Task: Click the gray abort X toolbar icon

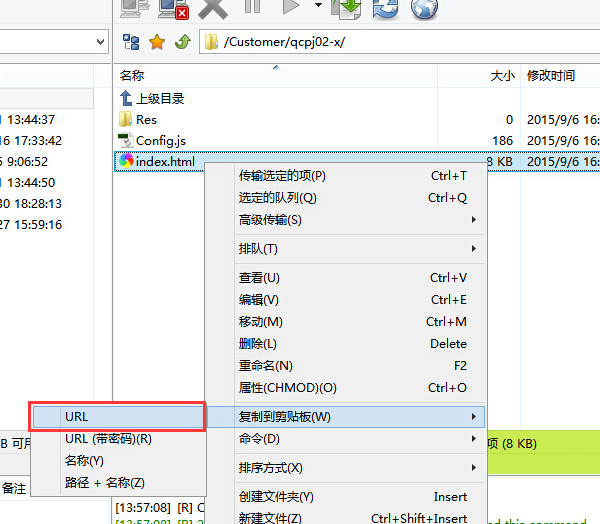Action: tap(213, 8)
